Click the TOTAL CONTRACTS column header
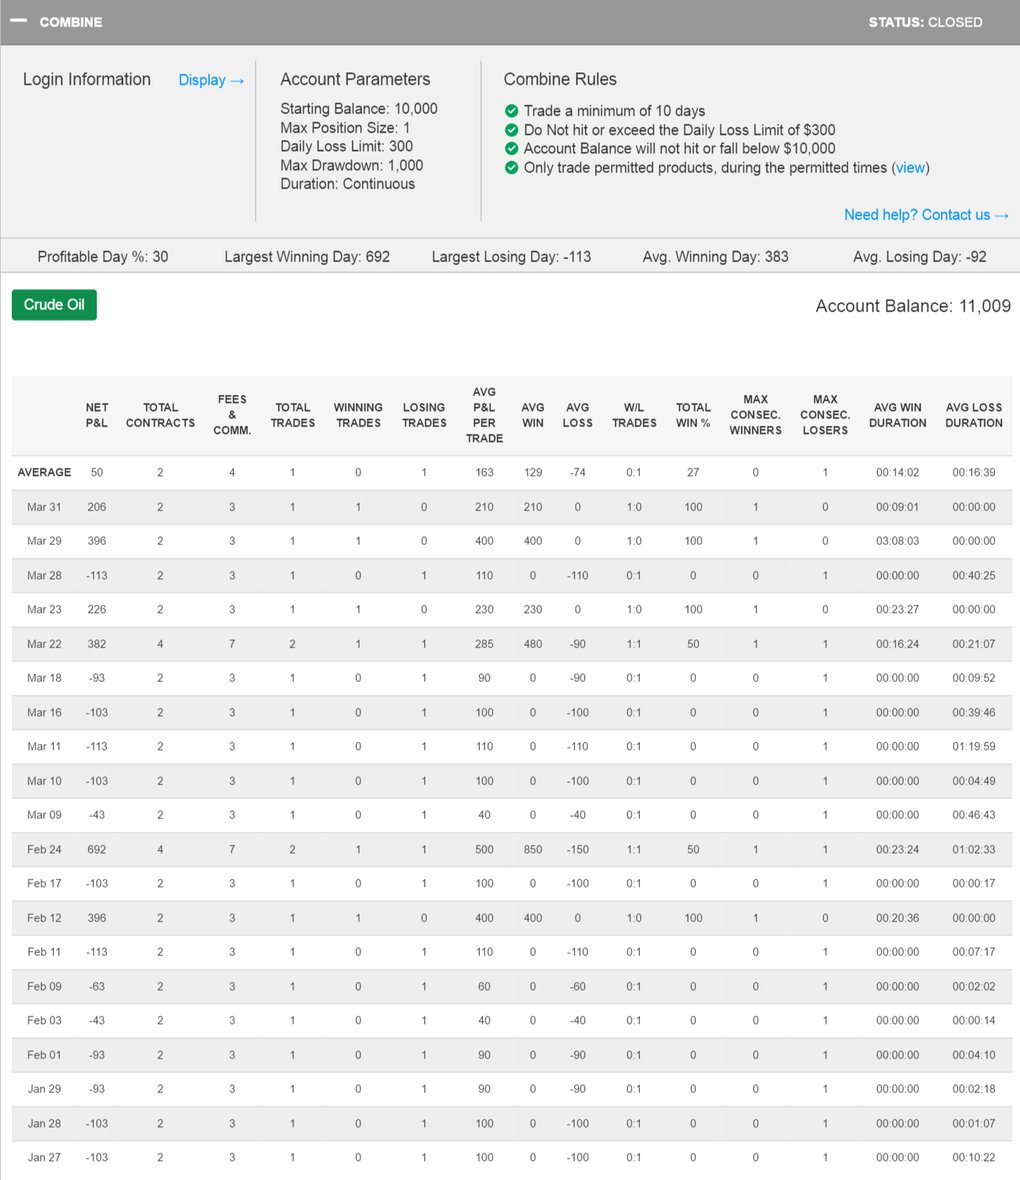 point(160,415)
